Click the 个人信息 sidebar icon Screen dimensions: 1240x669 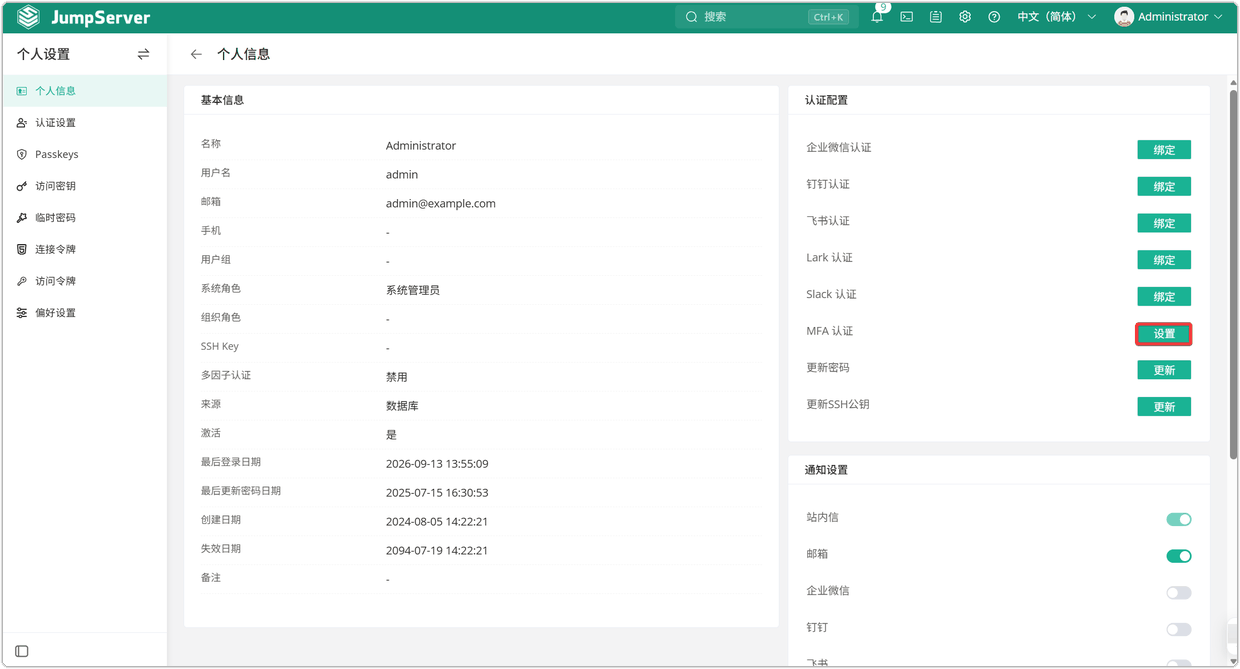coord(22,91)
